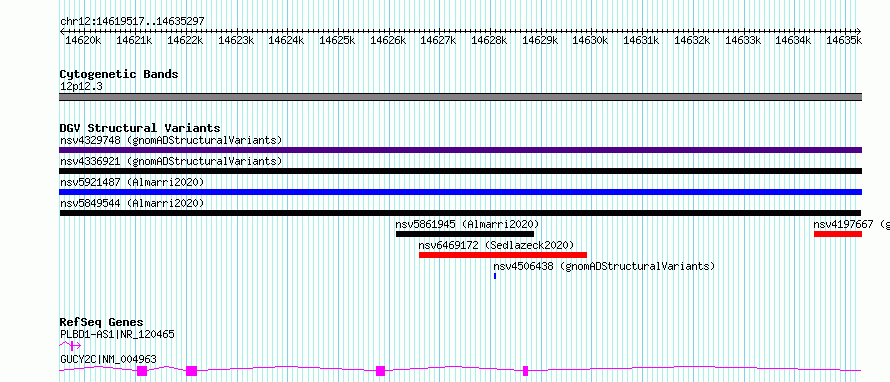Click the RefSeq Genes track title

pos(101,322)
